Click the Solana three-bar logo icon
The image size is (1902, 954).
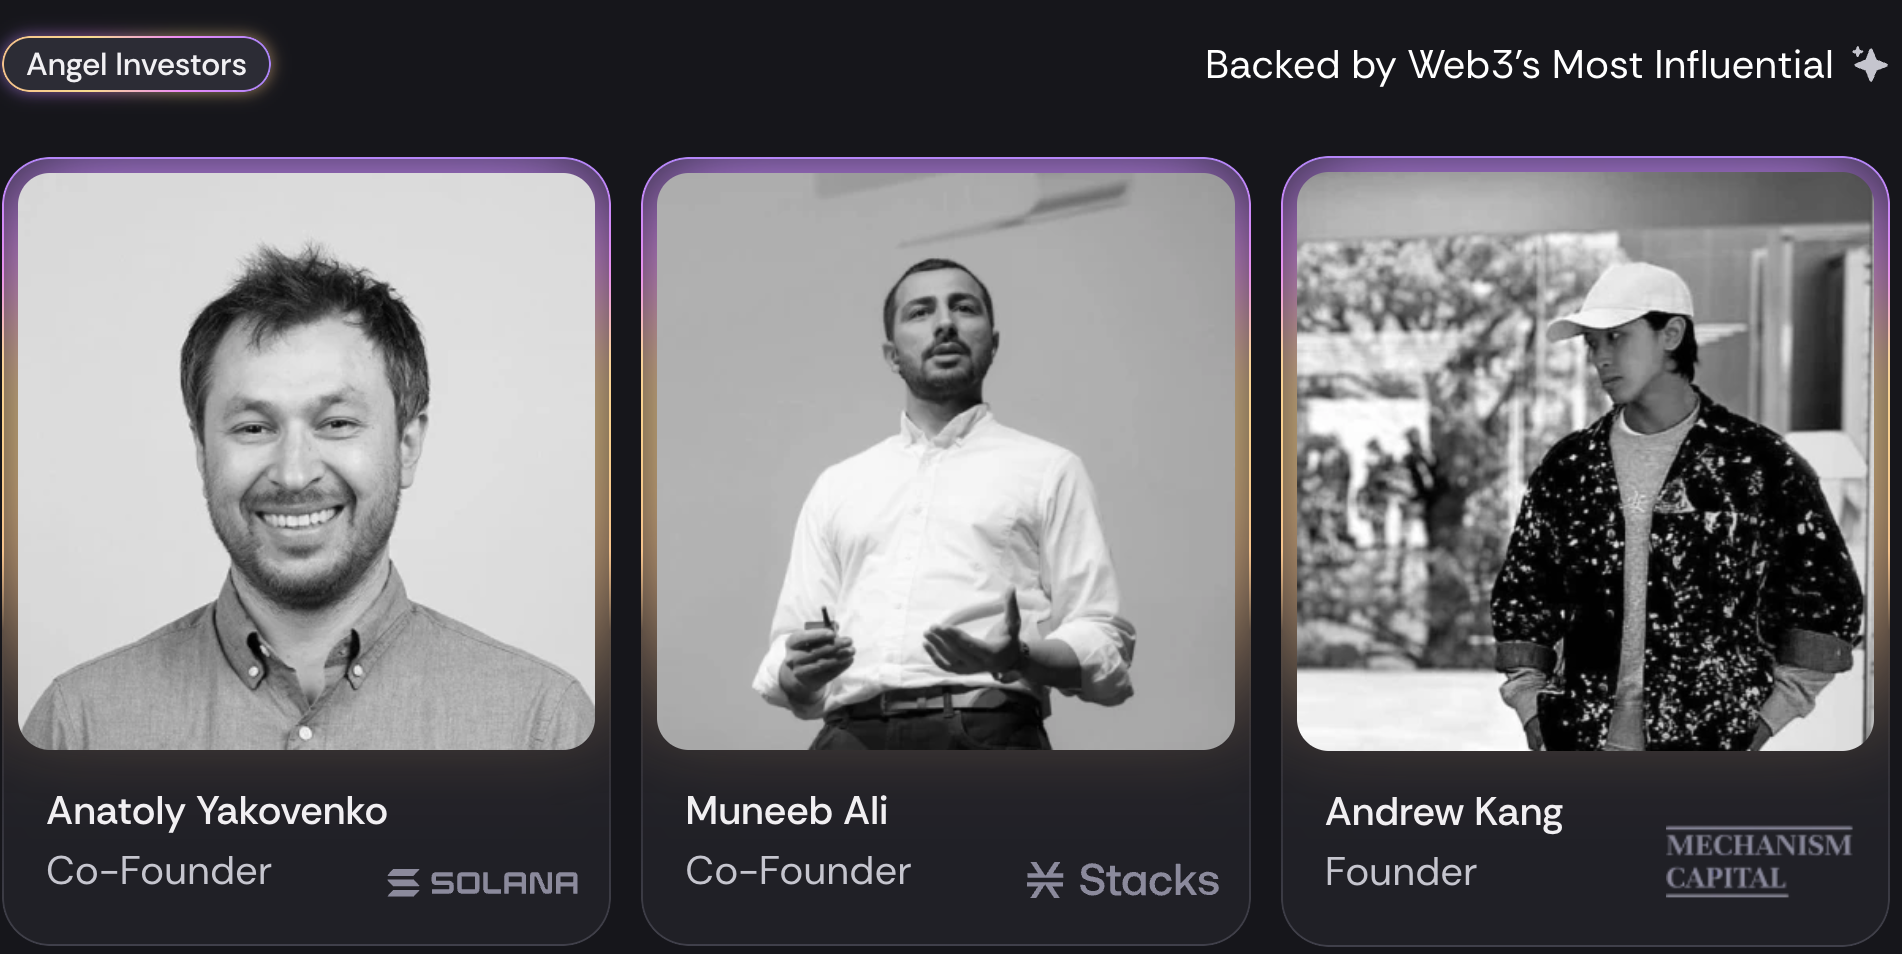click(403, 883)
